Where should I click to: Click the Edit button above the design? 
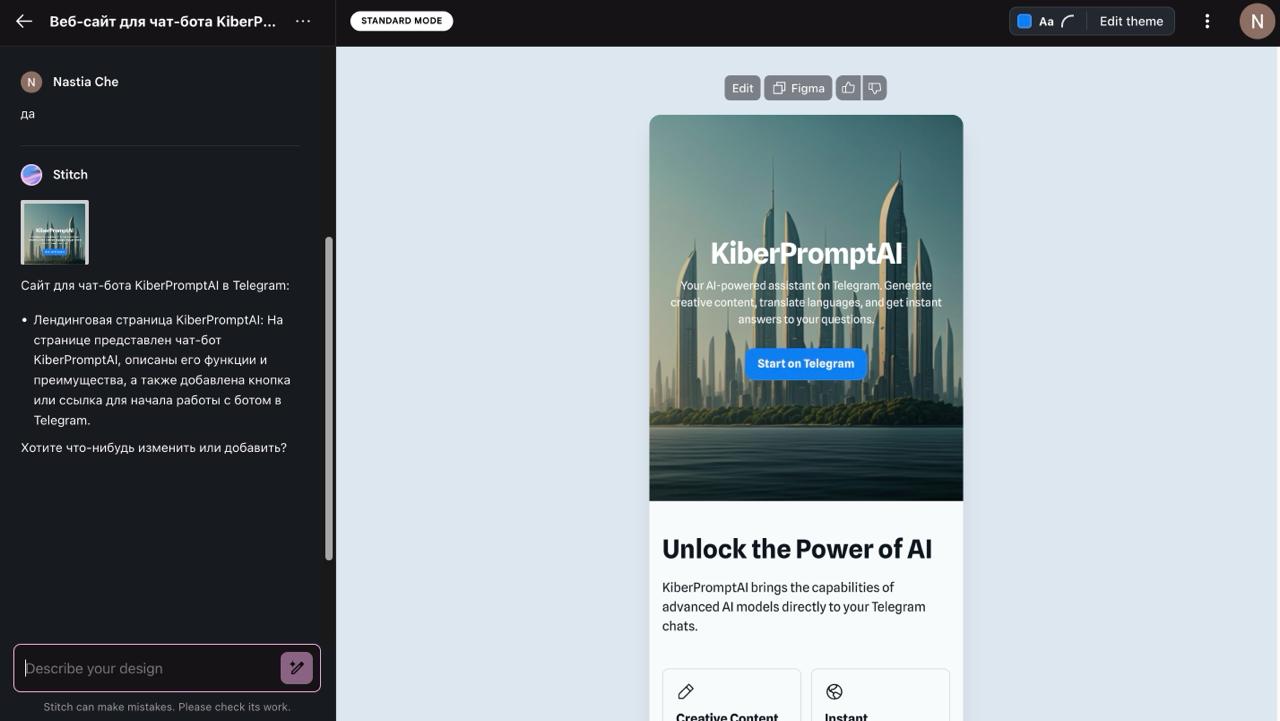coord(741,87)
